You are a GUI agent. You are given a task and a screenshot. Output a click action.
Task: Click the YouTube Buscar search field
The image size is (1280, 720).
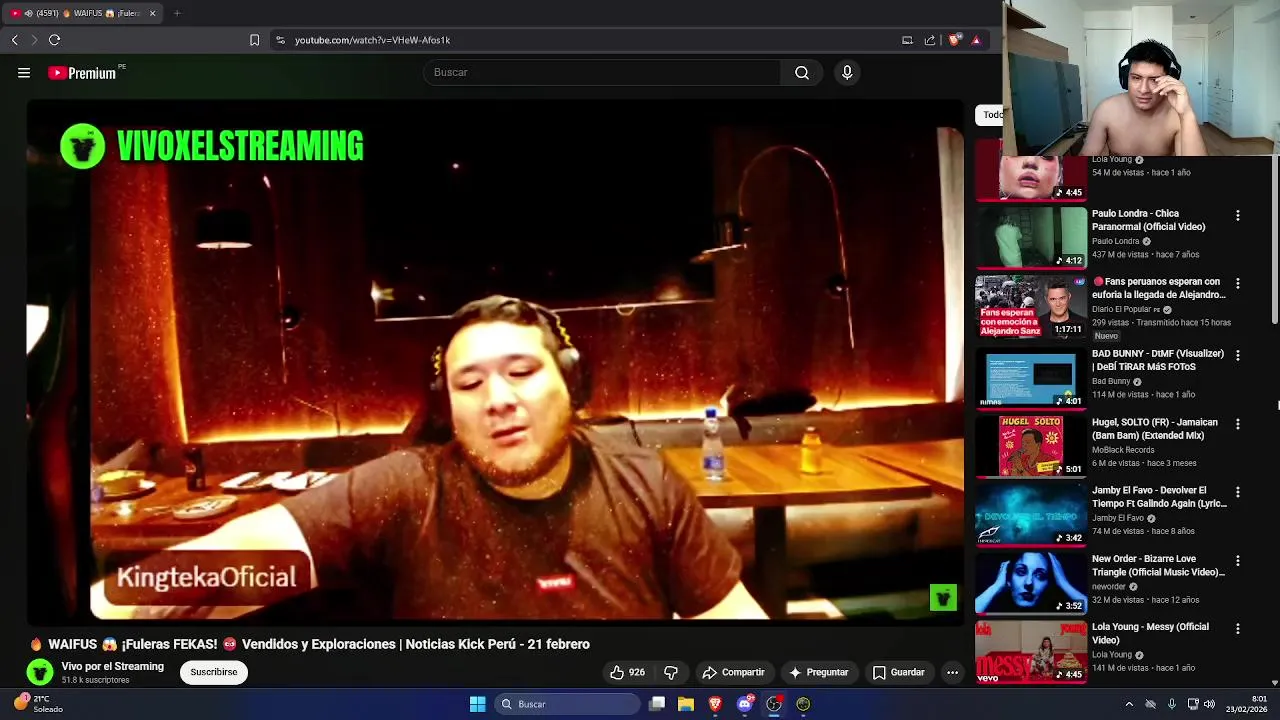[603, 72]
